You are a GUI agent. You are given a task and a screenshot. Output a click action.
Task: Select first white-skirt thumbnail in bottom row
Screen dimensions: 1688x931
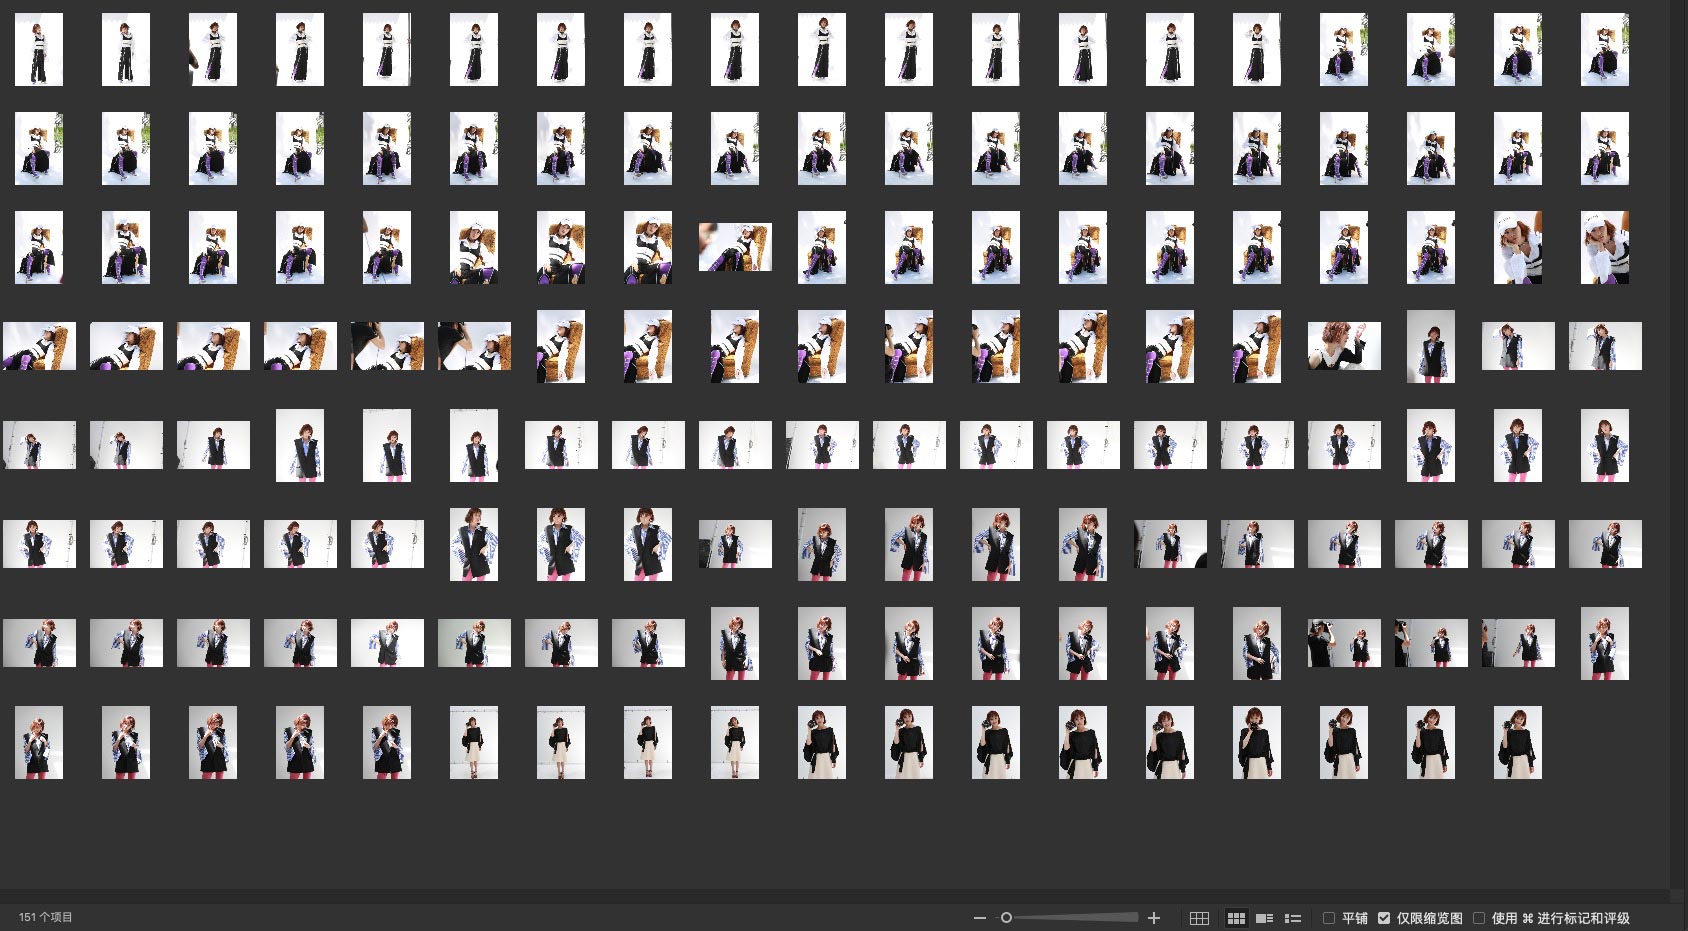pyautogui.click(x=474, y=742)
